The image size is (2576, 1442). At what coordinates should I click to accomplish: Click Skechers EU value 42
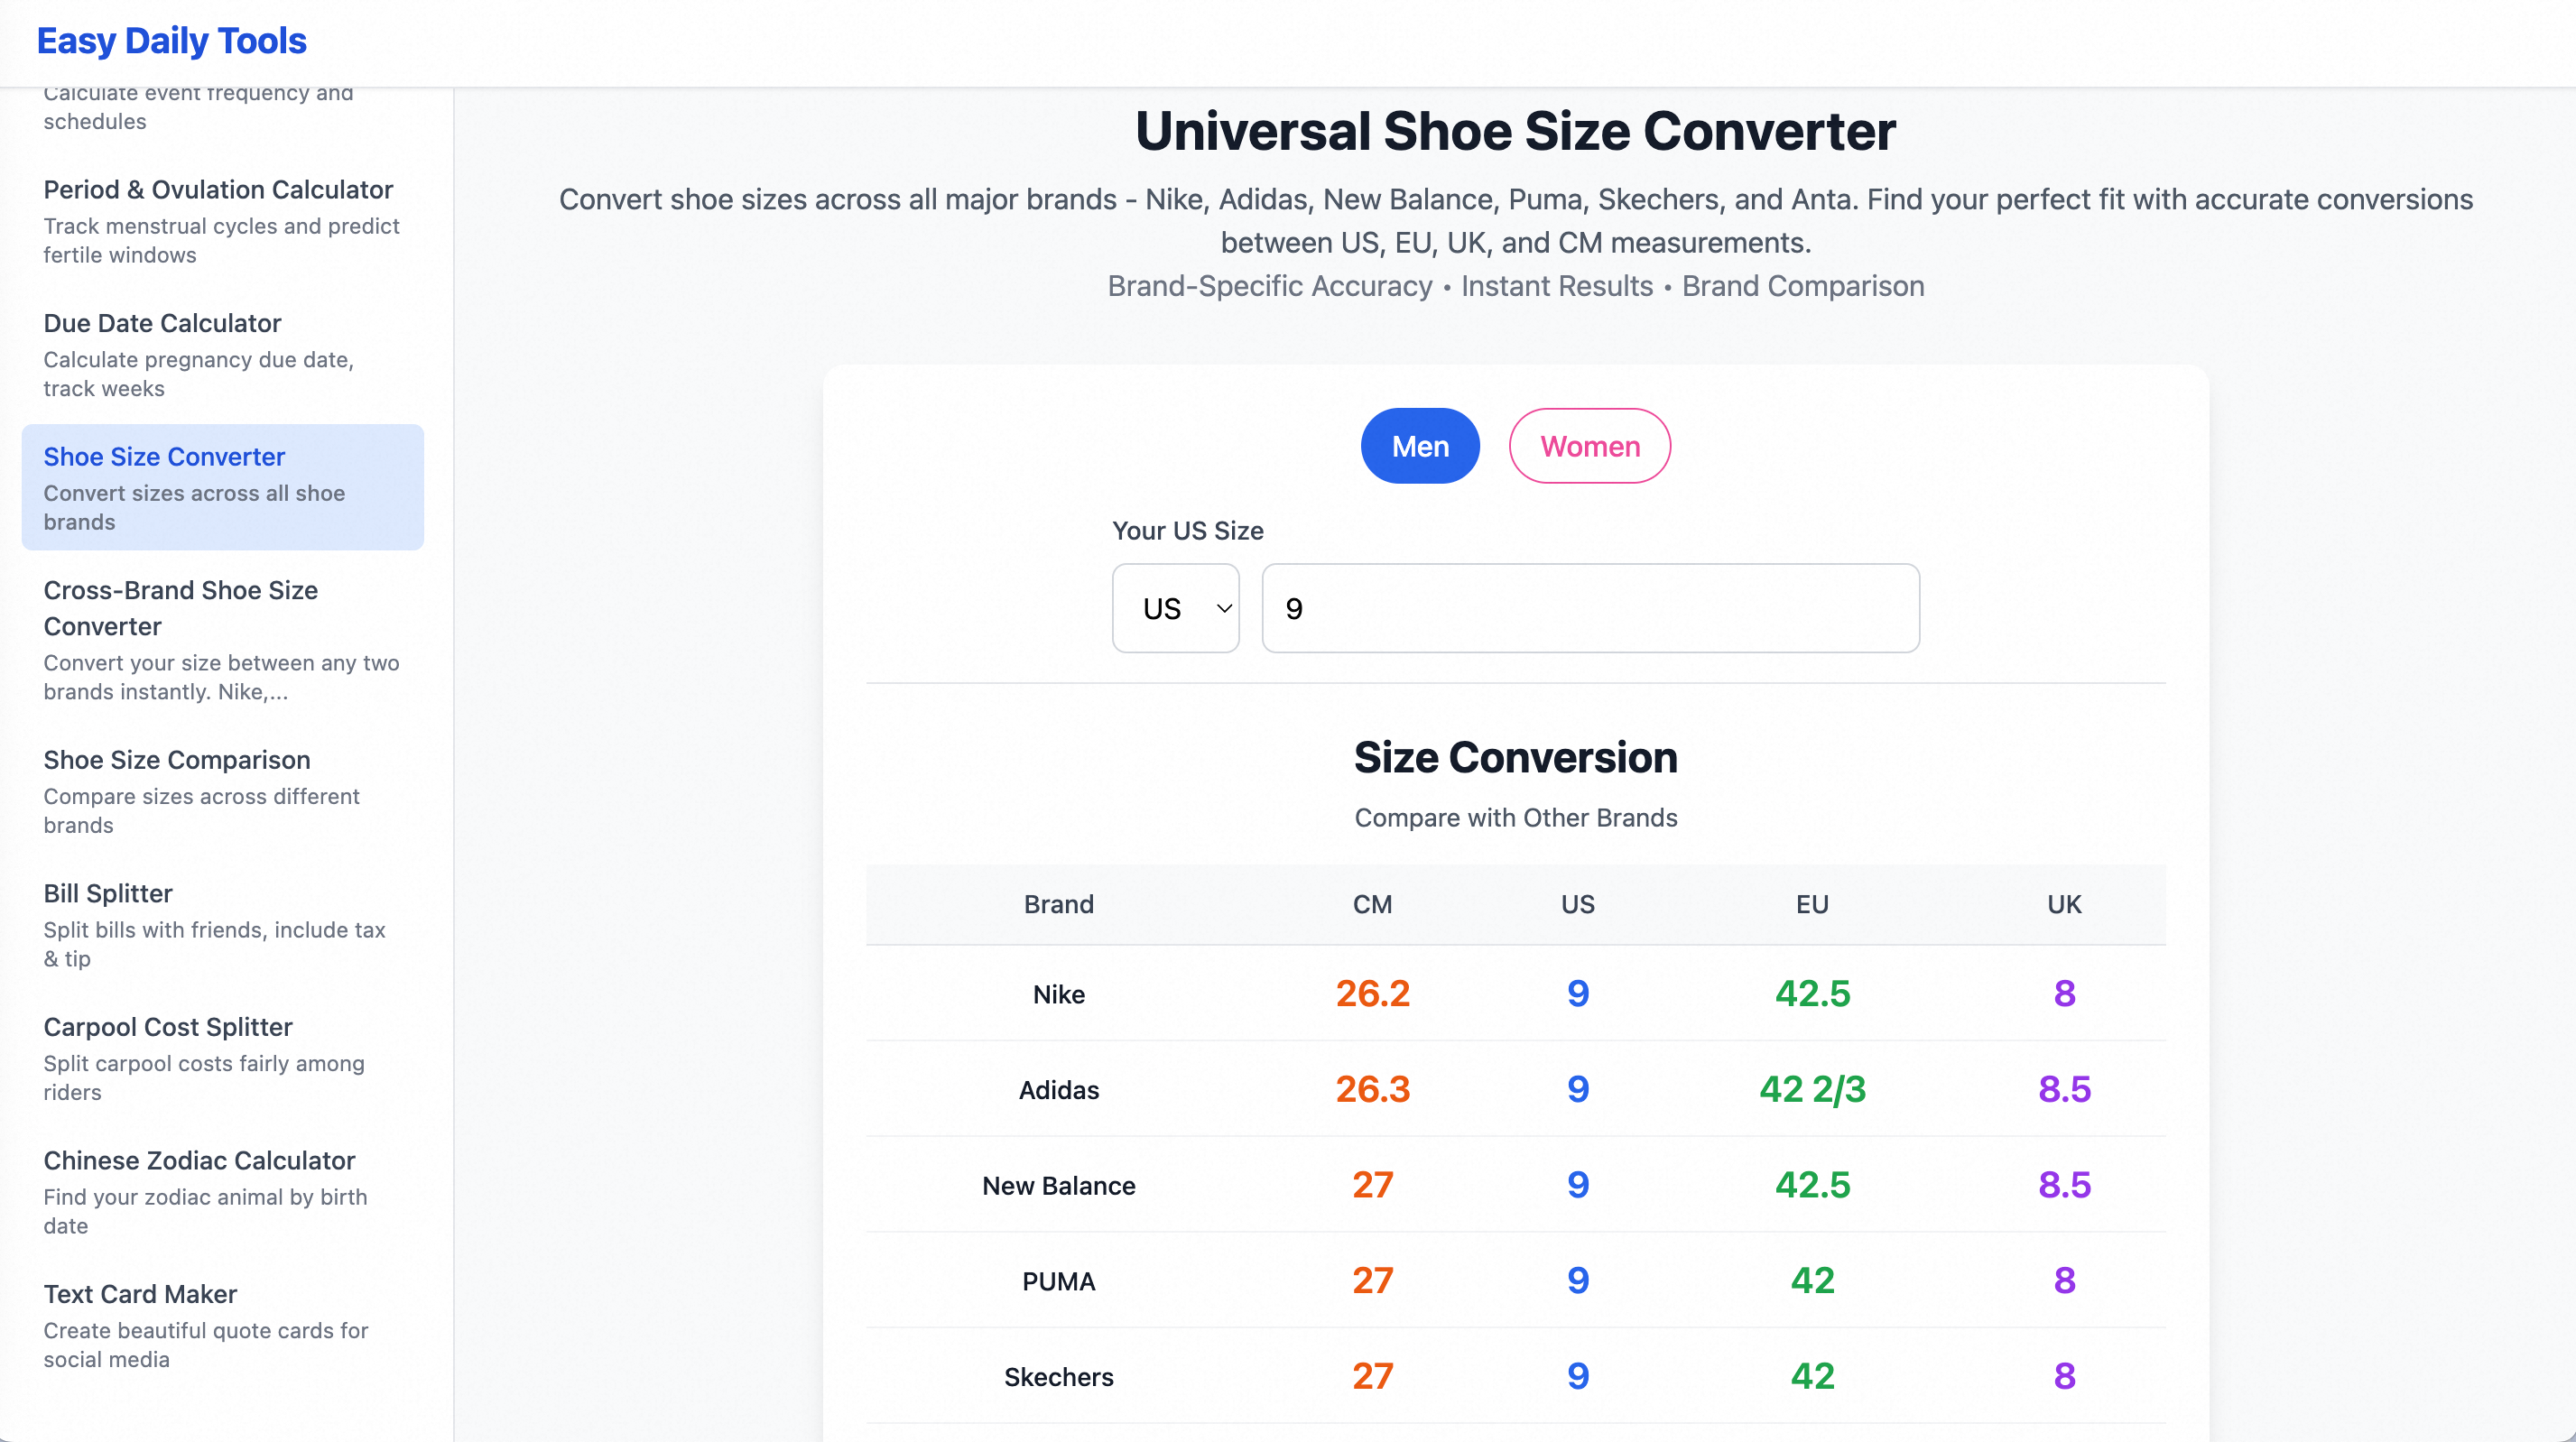(1812, 1376)
